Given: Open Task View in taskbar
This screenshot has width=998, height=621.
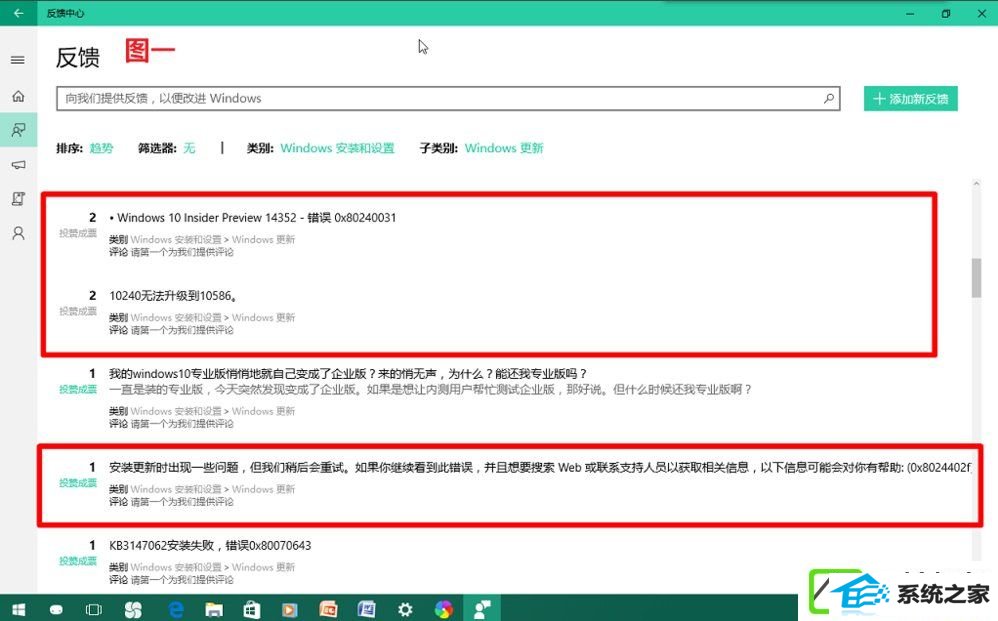Looking at the screenshot, I should pos(94,610).
